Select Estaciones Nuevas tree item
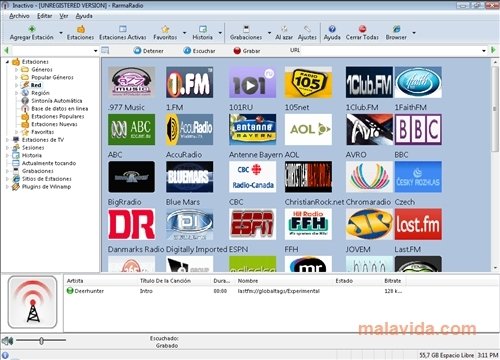This screenshot has height=360, width=500. click(x=54, y=124)
